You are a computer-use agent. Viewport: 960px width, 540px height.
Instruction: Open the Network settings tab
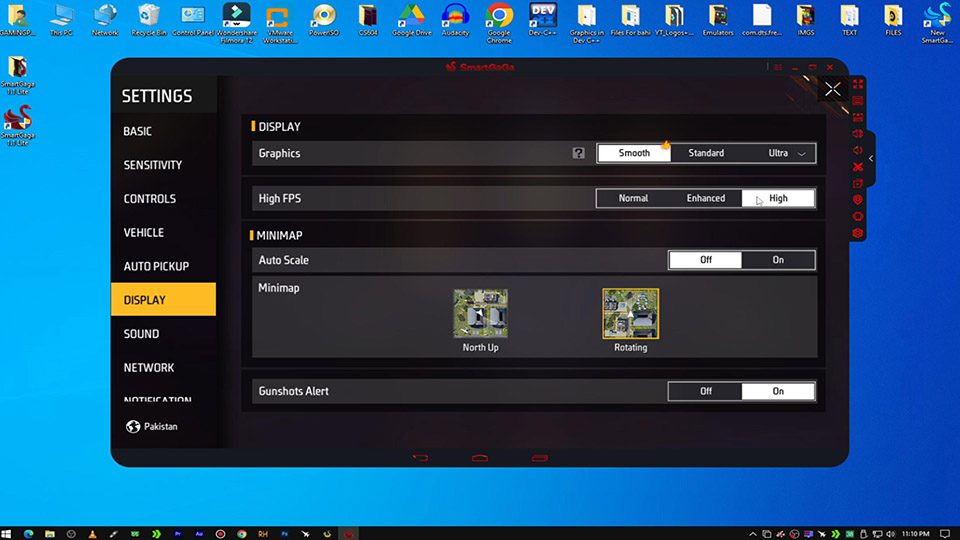click(163, 367)
